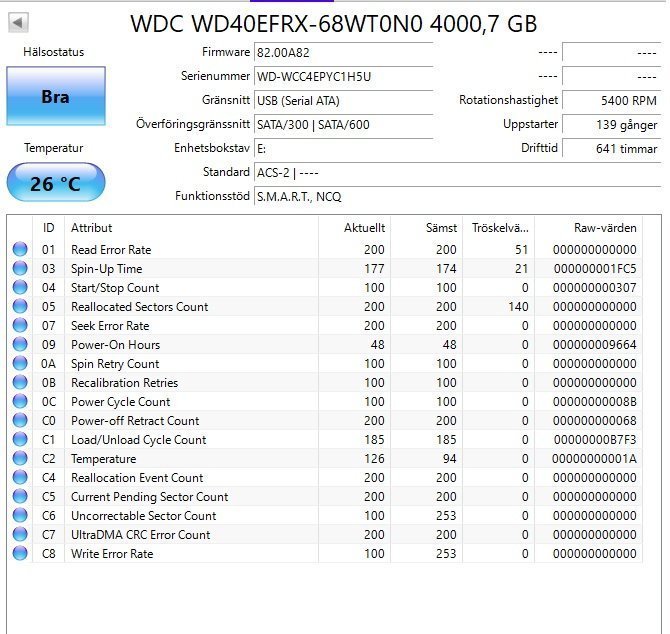Select the UltraDMA CRC Error Count name
670x634 pixels.
141,534
